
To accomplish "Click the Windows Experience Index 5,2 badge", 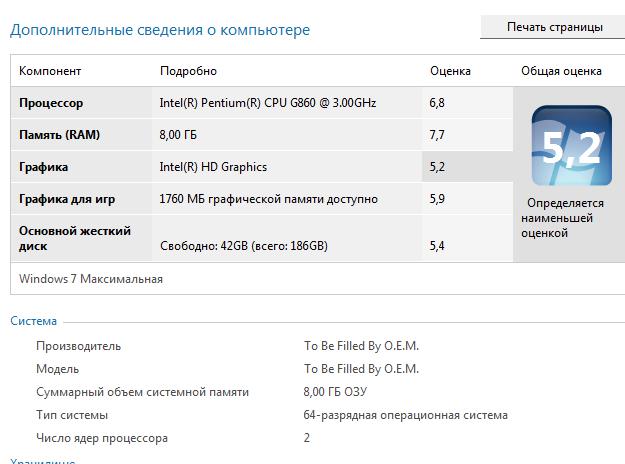I will coord(571,145).
